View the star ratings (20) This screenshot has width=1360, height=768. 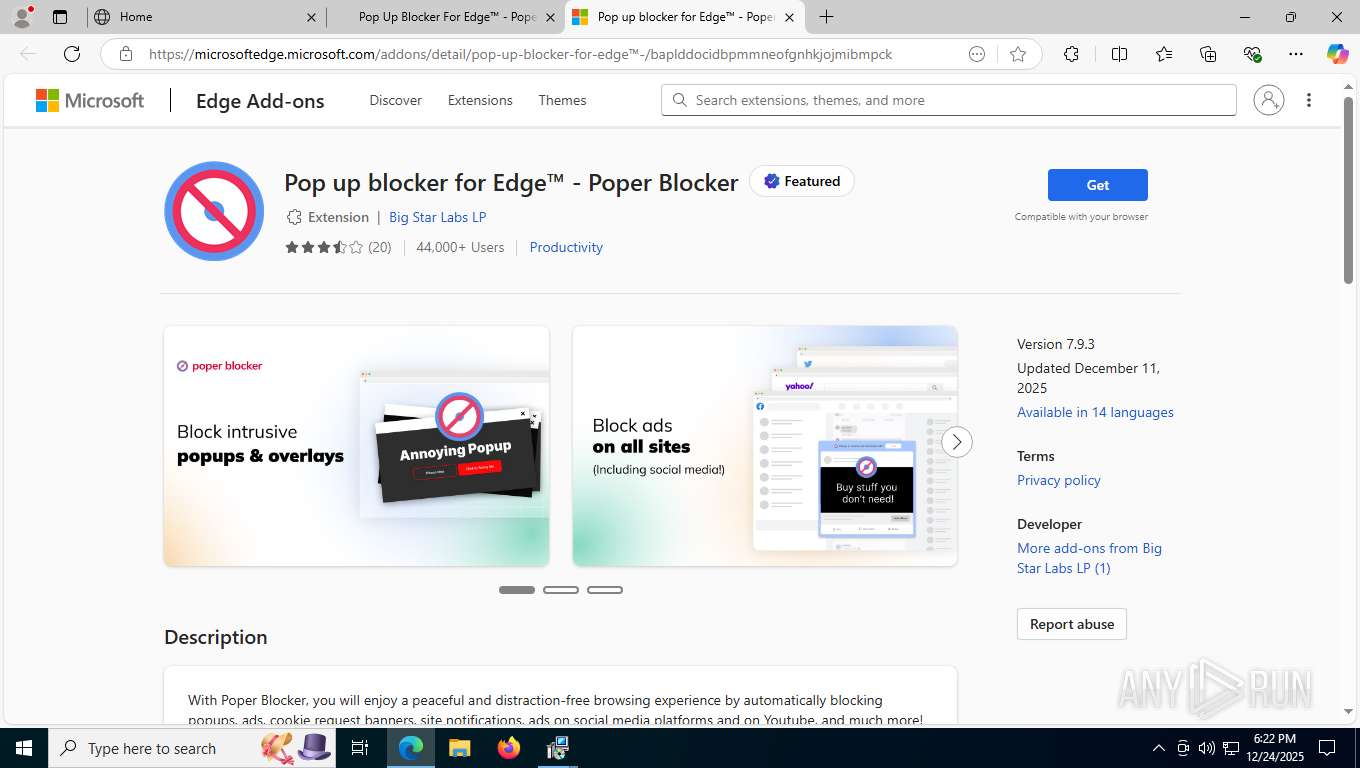tap(338, 247)
